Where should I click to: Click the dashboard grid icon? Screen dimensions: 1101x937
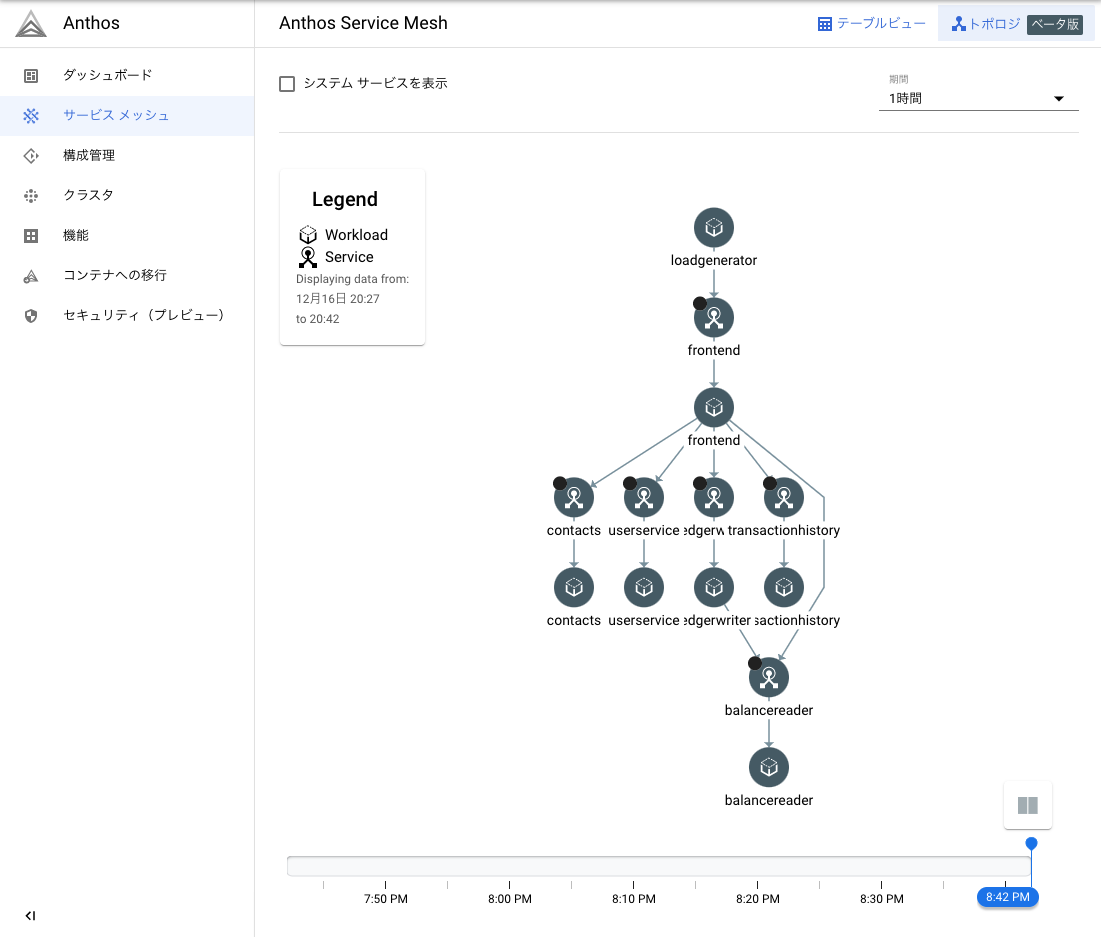pos(31,76)
